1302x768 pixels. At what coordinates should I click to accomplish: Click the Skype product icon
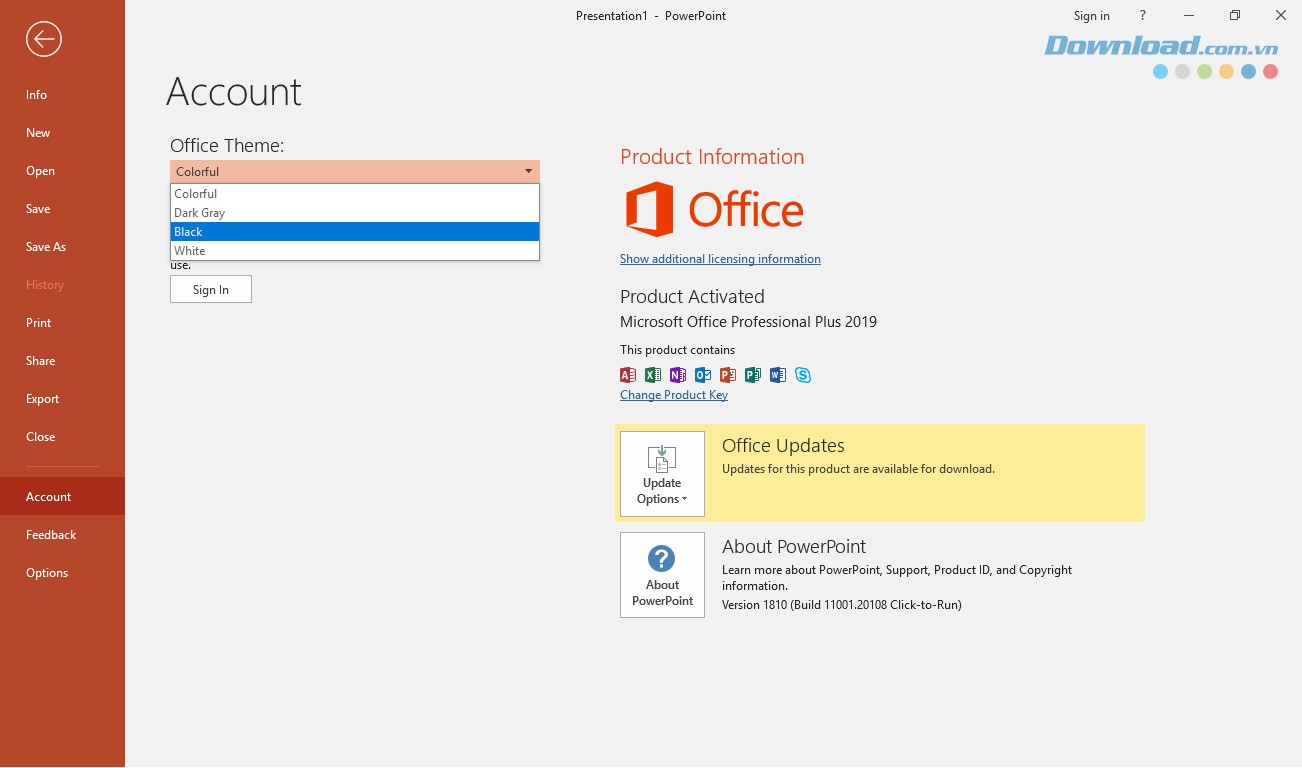point(803,374)
